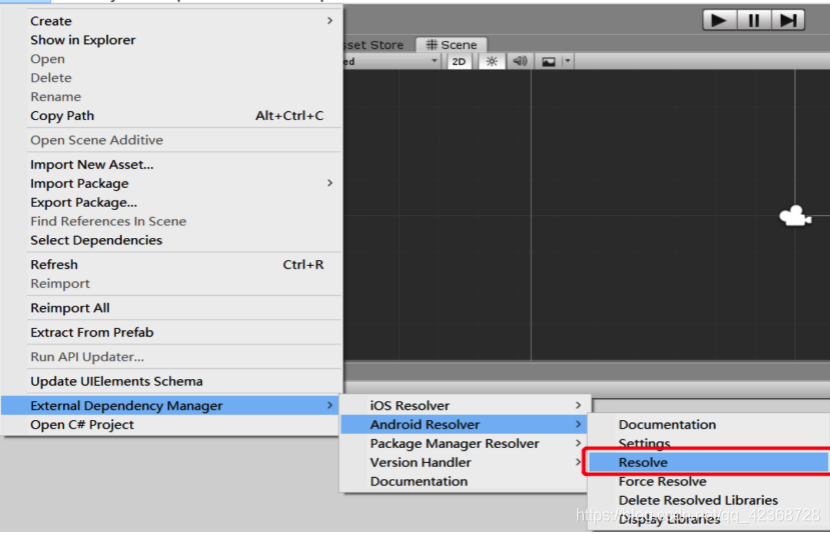The image size is (830, 534).
Task: Choose Force Resolve
Action: point(709,482)
